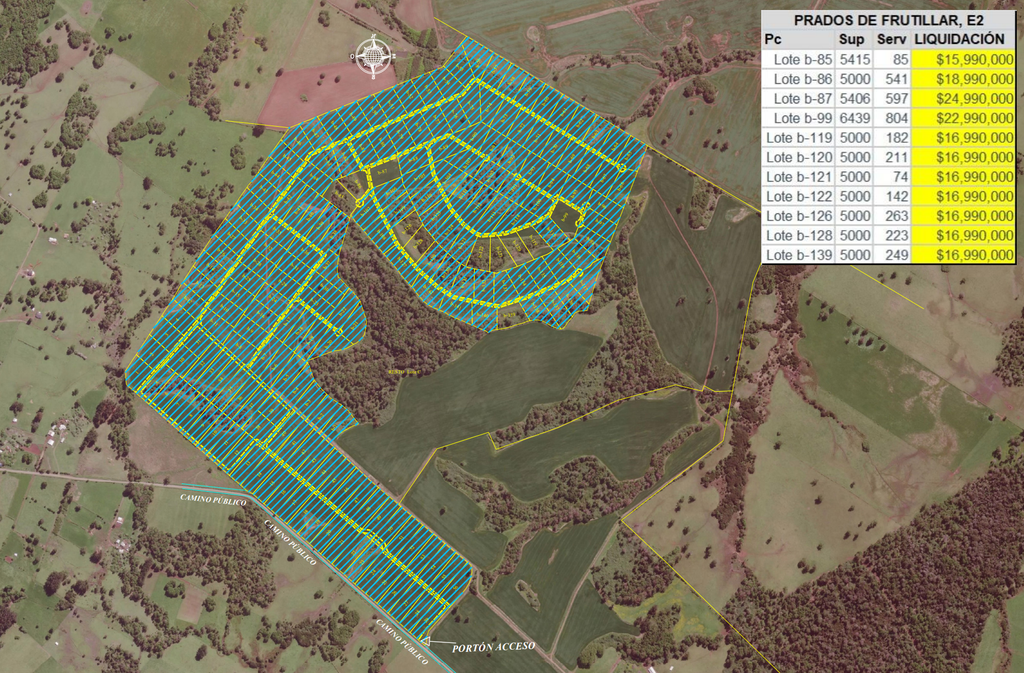Click the Sup column header
The image size is (1024, 673).
(852, 38)
